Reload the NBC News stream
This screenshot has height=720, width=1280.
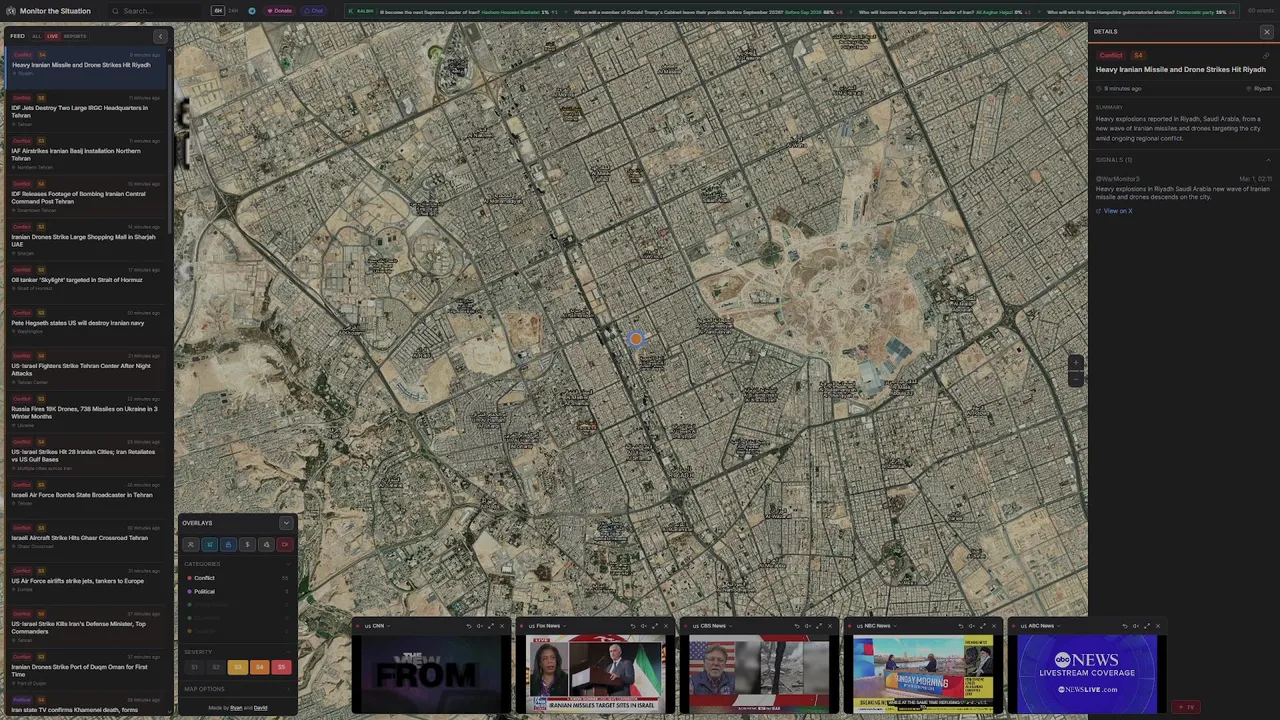tap(960, 626)
